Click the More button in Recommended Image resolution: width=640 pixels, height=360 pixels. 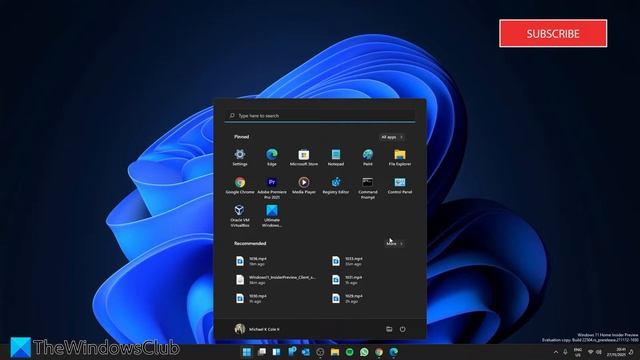click(394, 244)
